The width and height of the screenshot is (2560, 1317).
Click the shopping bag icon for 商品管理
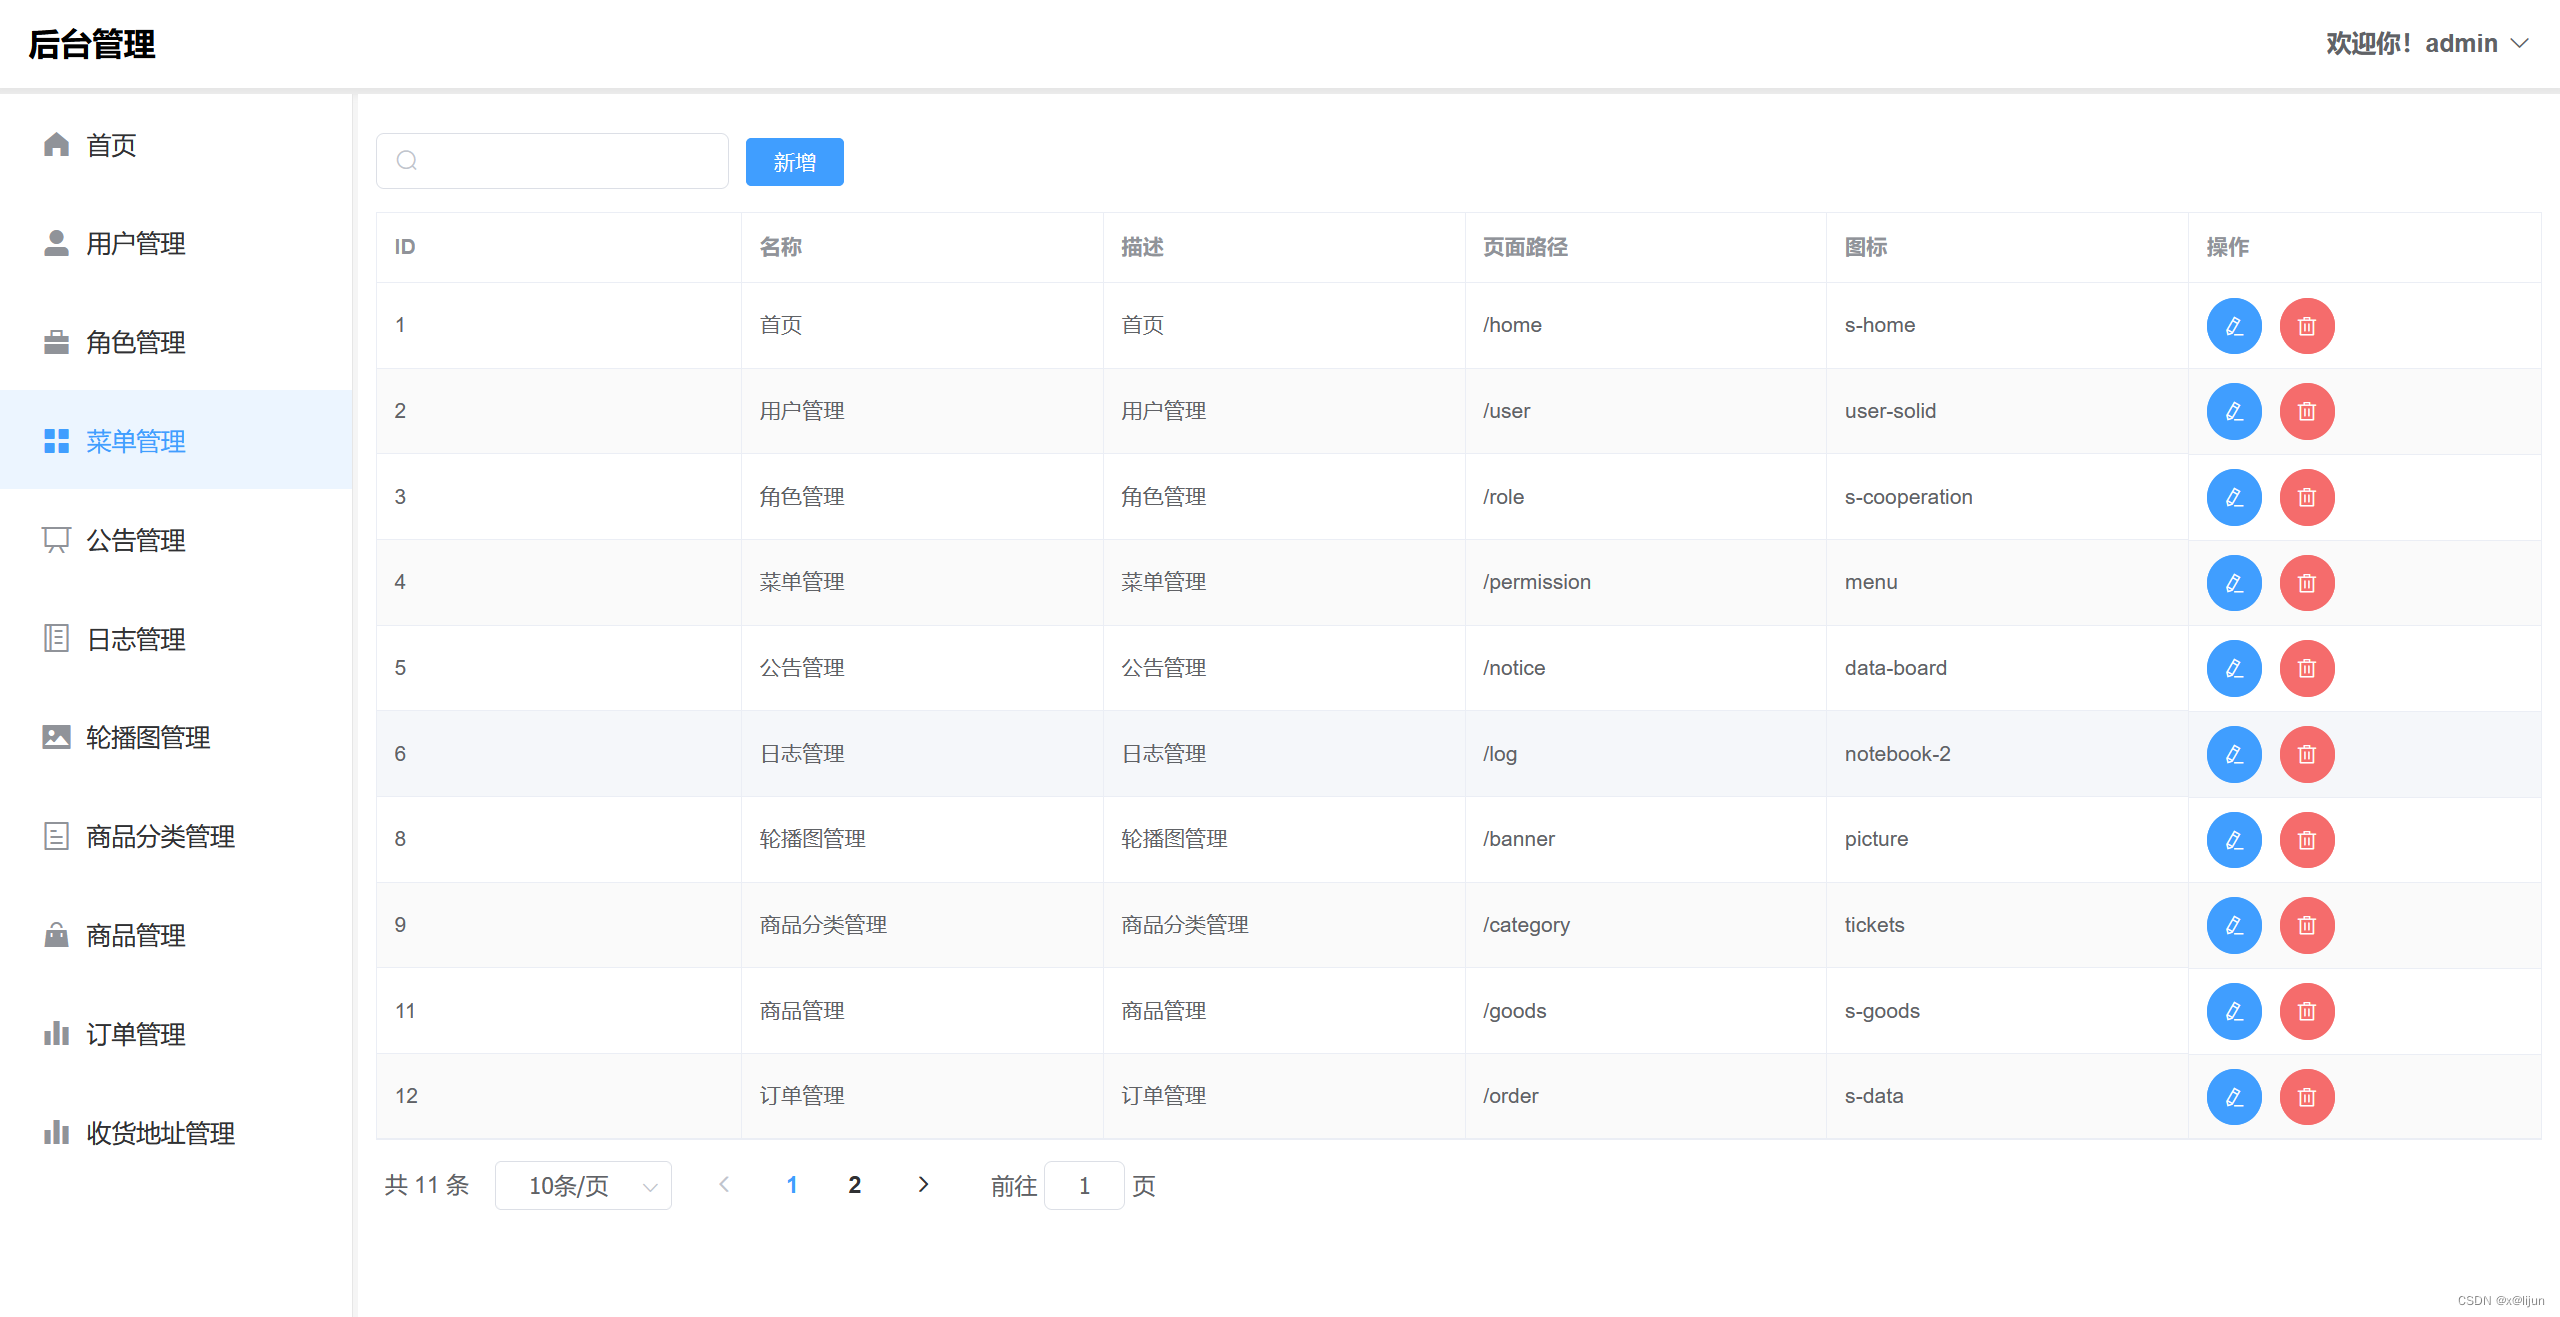pos(56,935)
